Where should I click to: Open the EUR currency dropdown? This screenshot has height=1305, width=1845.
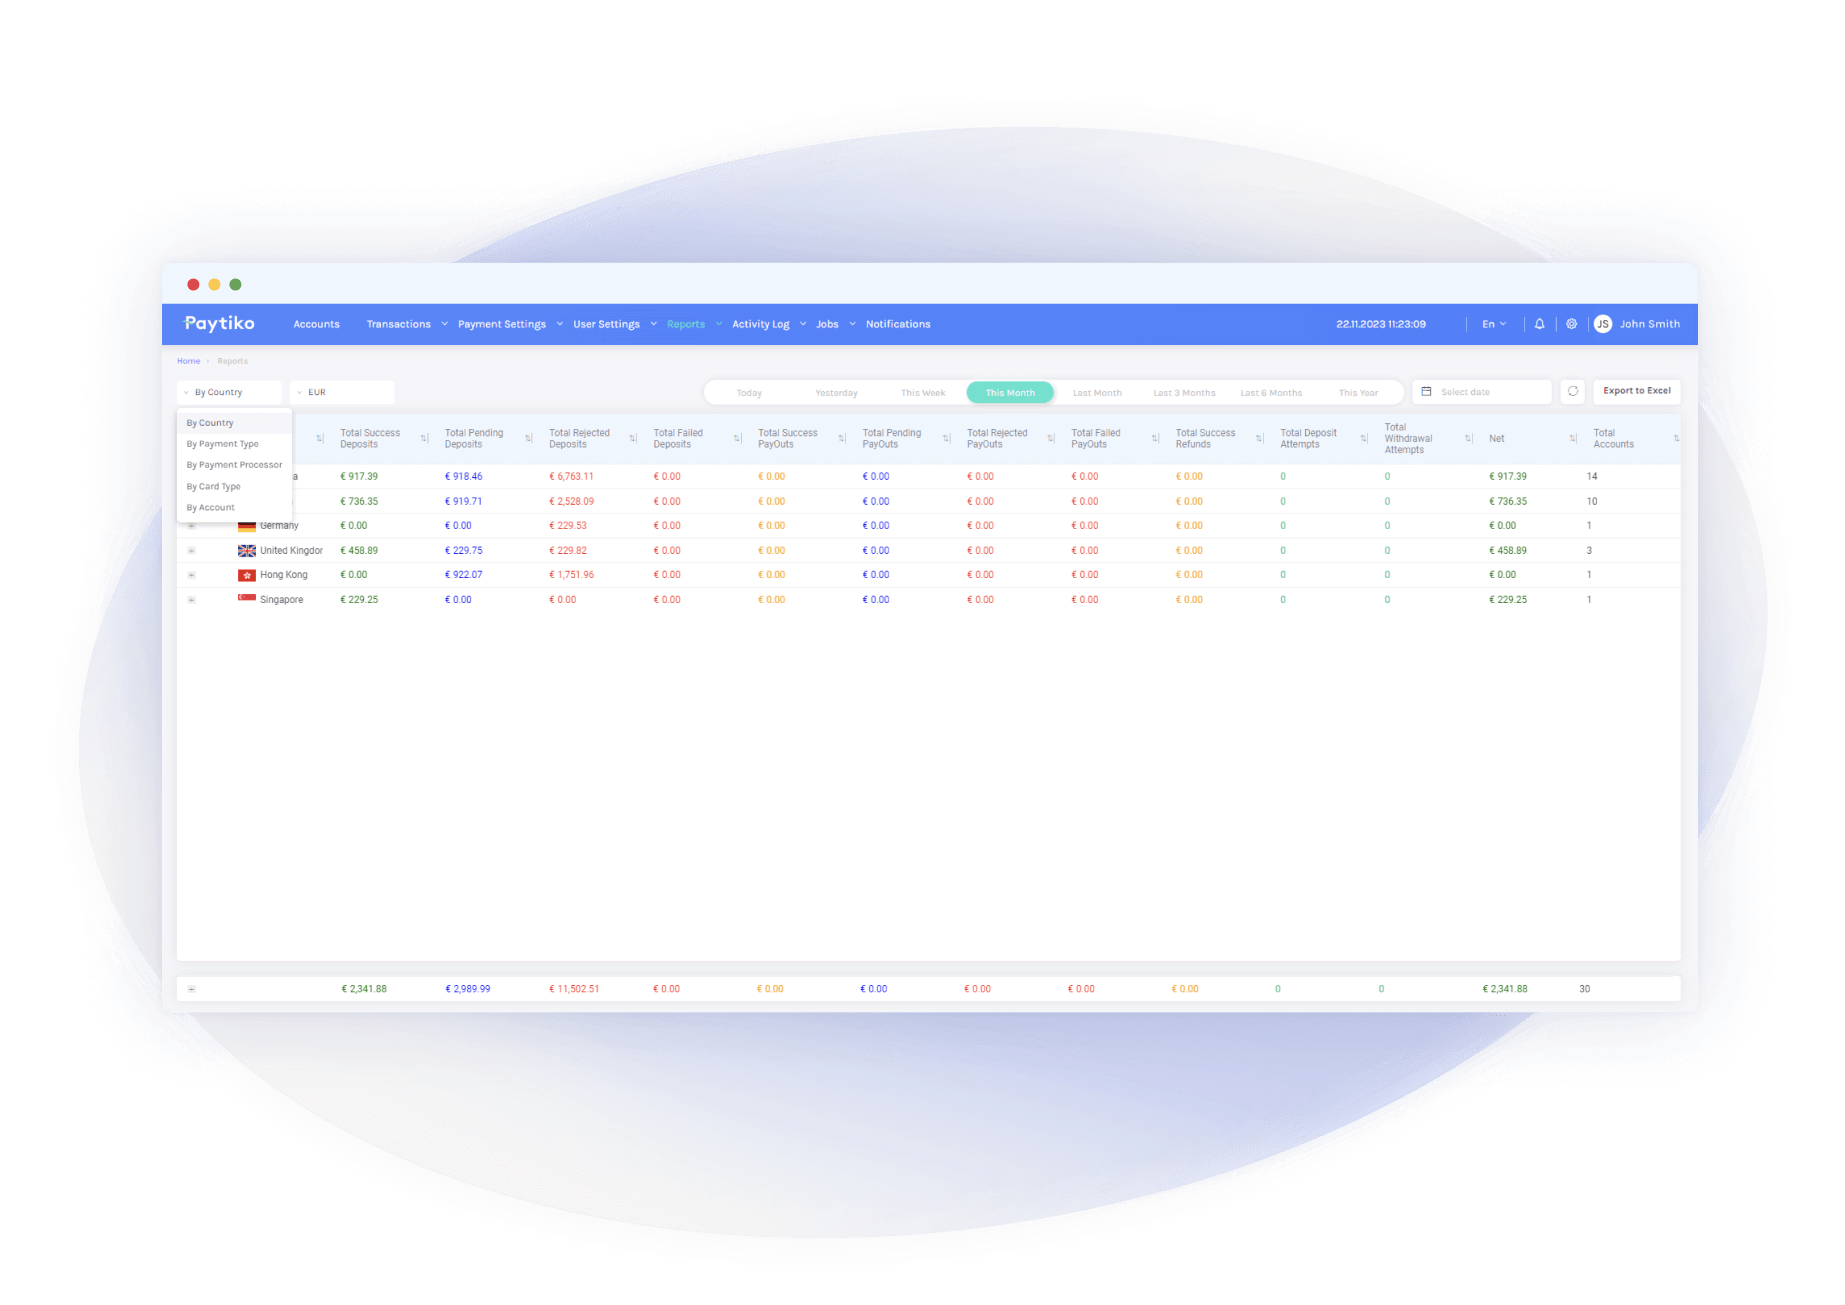pos(341,392)
